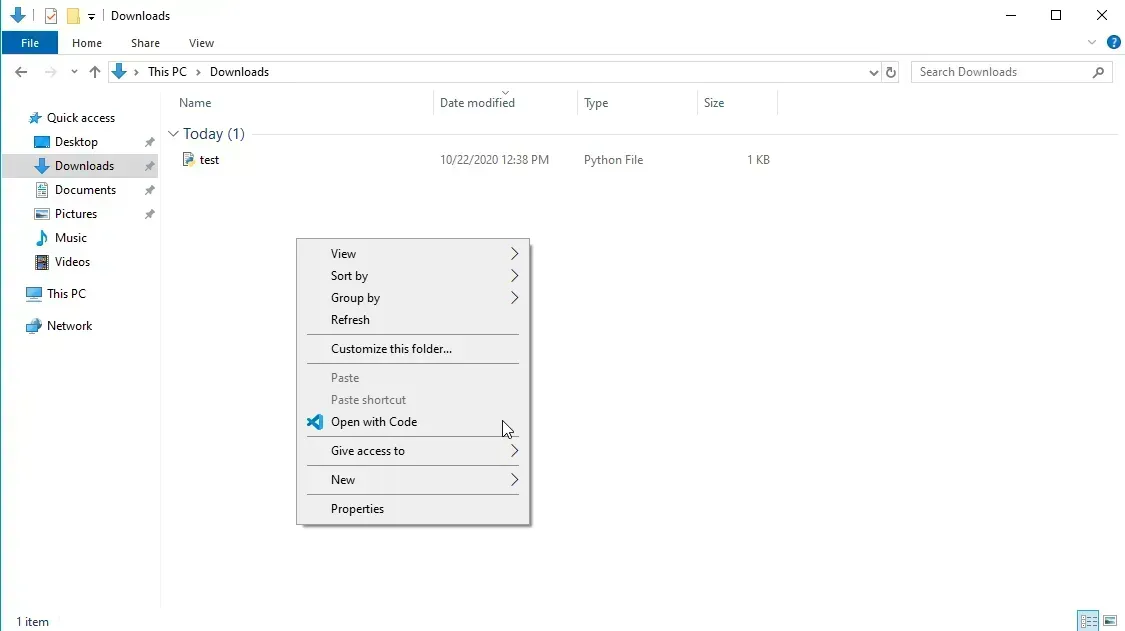Click 'Downloads' in the address breadcrumb

(x=240, y=72)
